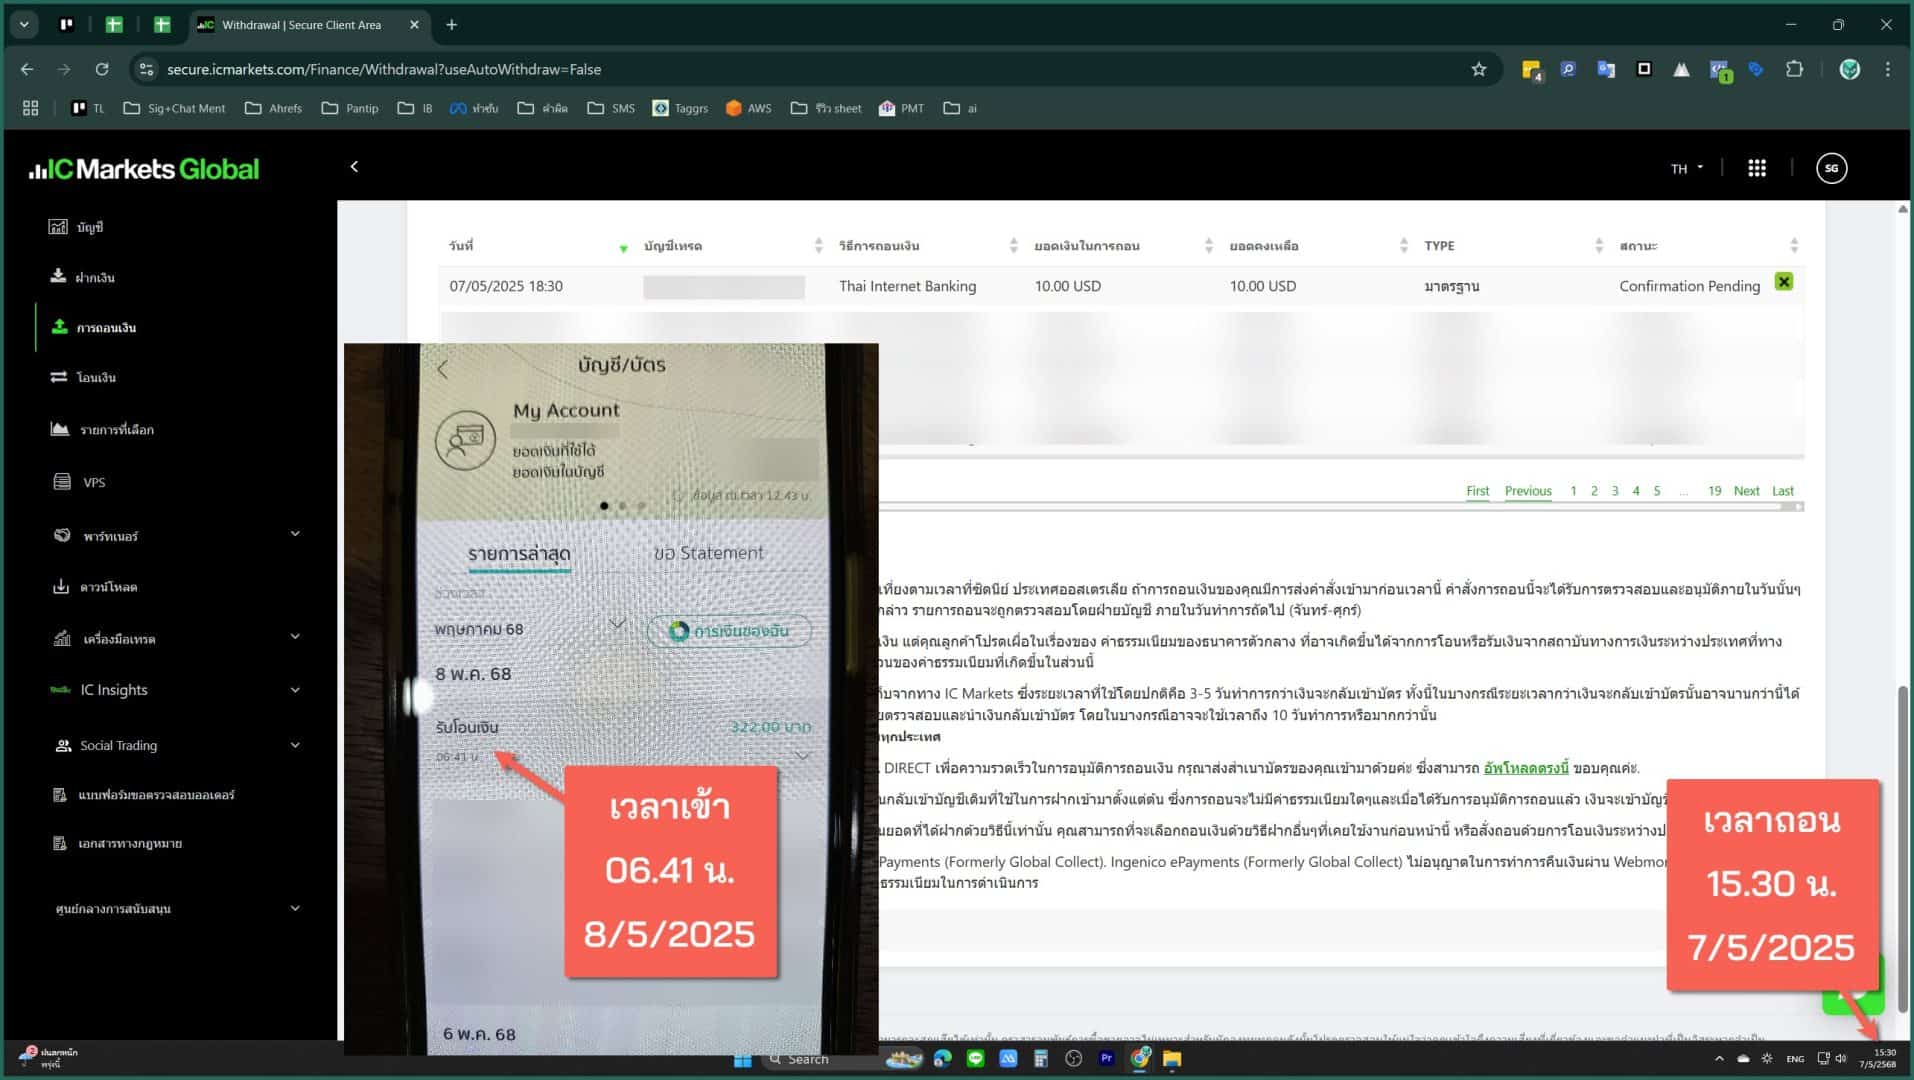Cancel the pending withdrawal with green X

pos(1783,282)
